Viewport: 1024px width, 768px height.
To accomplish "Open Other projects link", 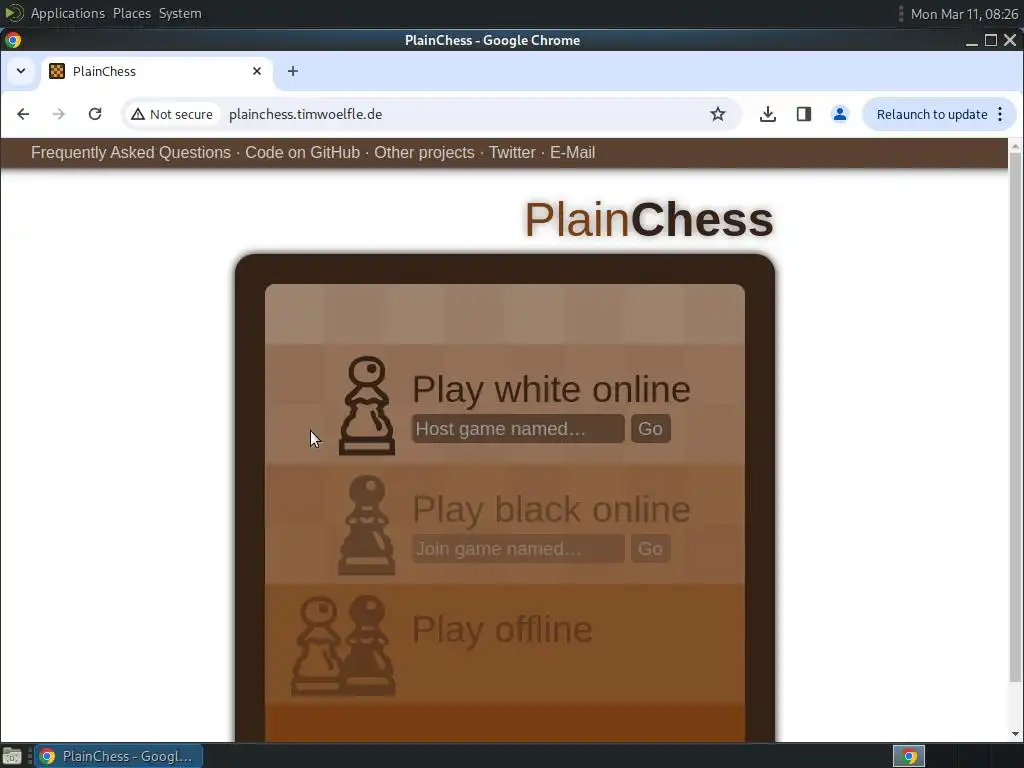I will click(x=424, y=152).
